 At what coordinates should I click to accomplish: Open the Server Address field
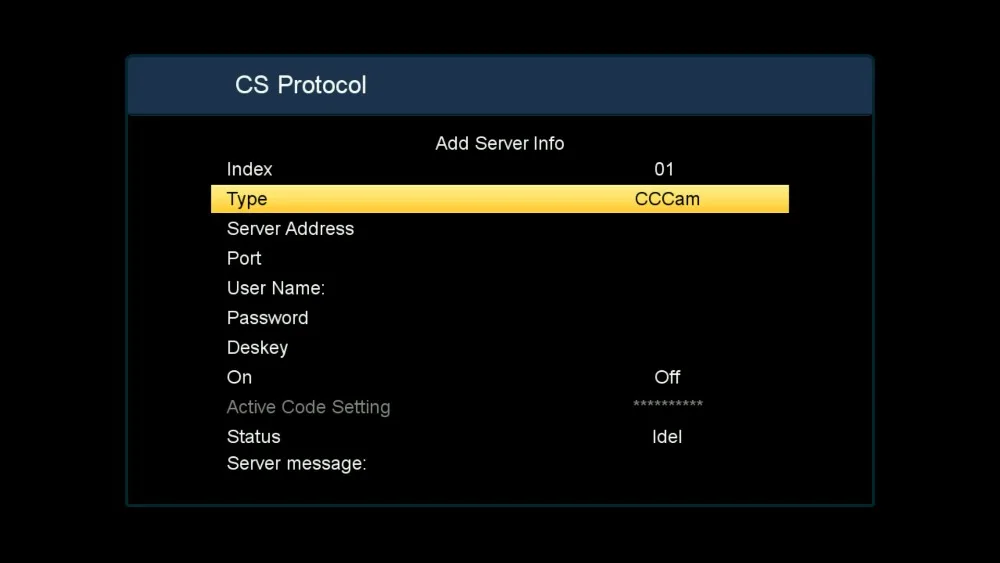tap(290, 229)
